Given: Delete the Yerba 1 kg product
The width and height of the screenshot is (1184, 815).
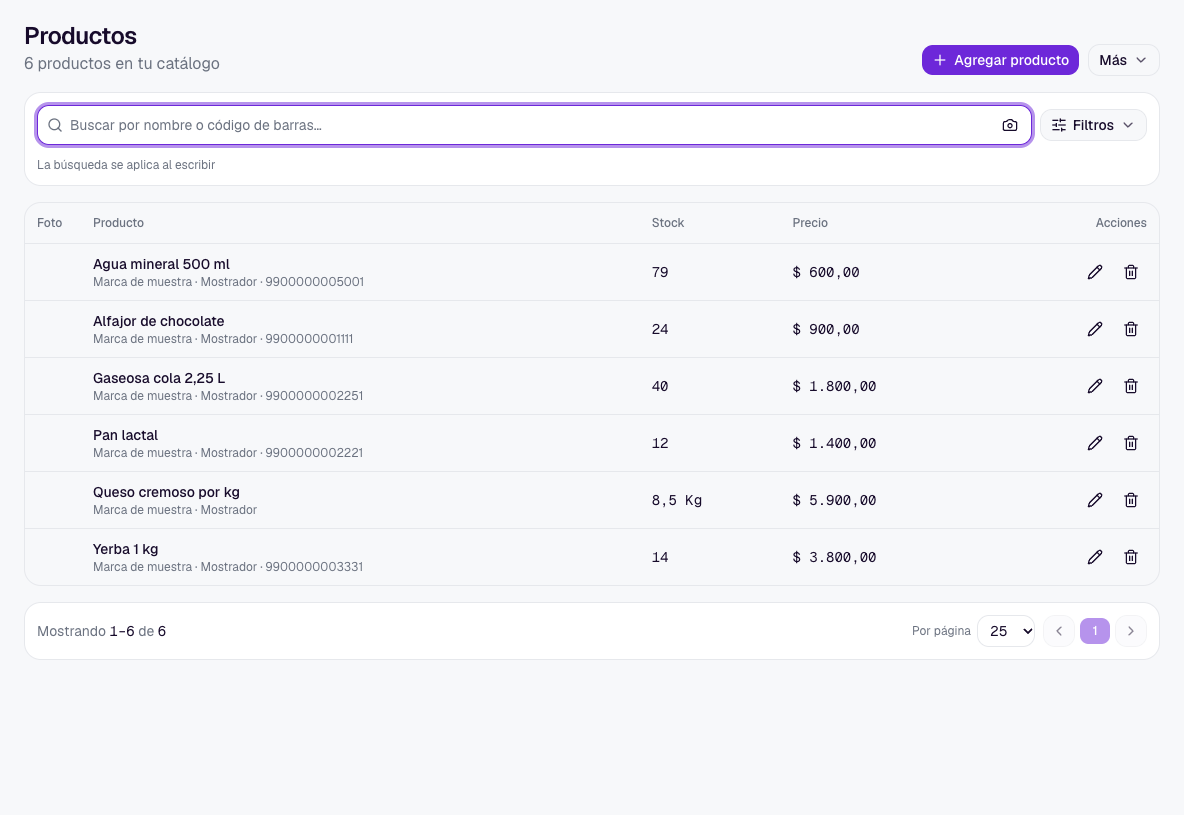Looking at the screenshot, I should (x=1130, y=557).
